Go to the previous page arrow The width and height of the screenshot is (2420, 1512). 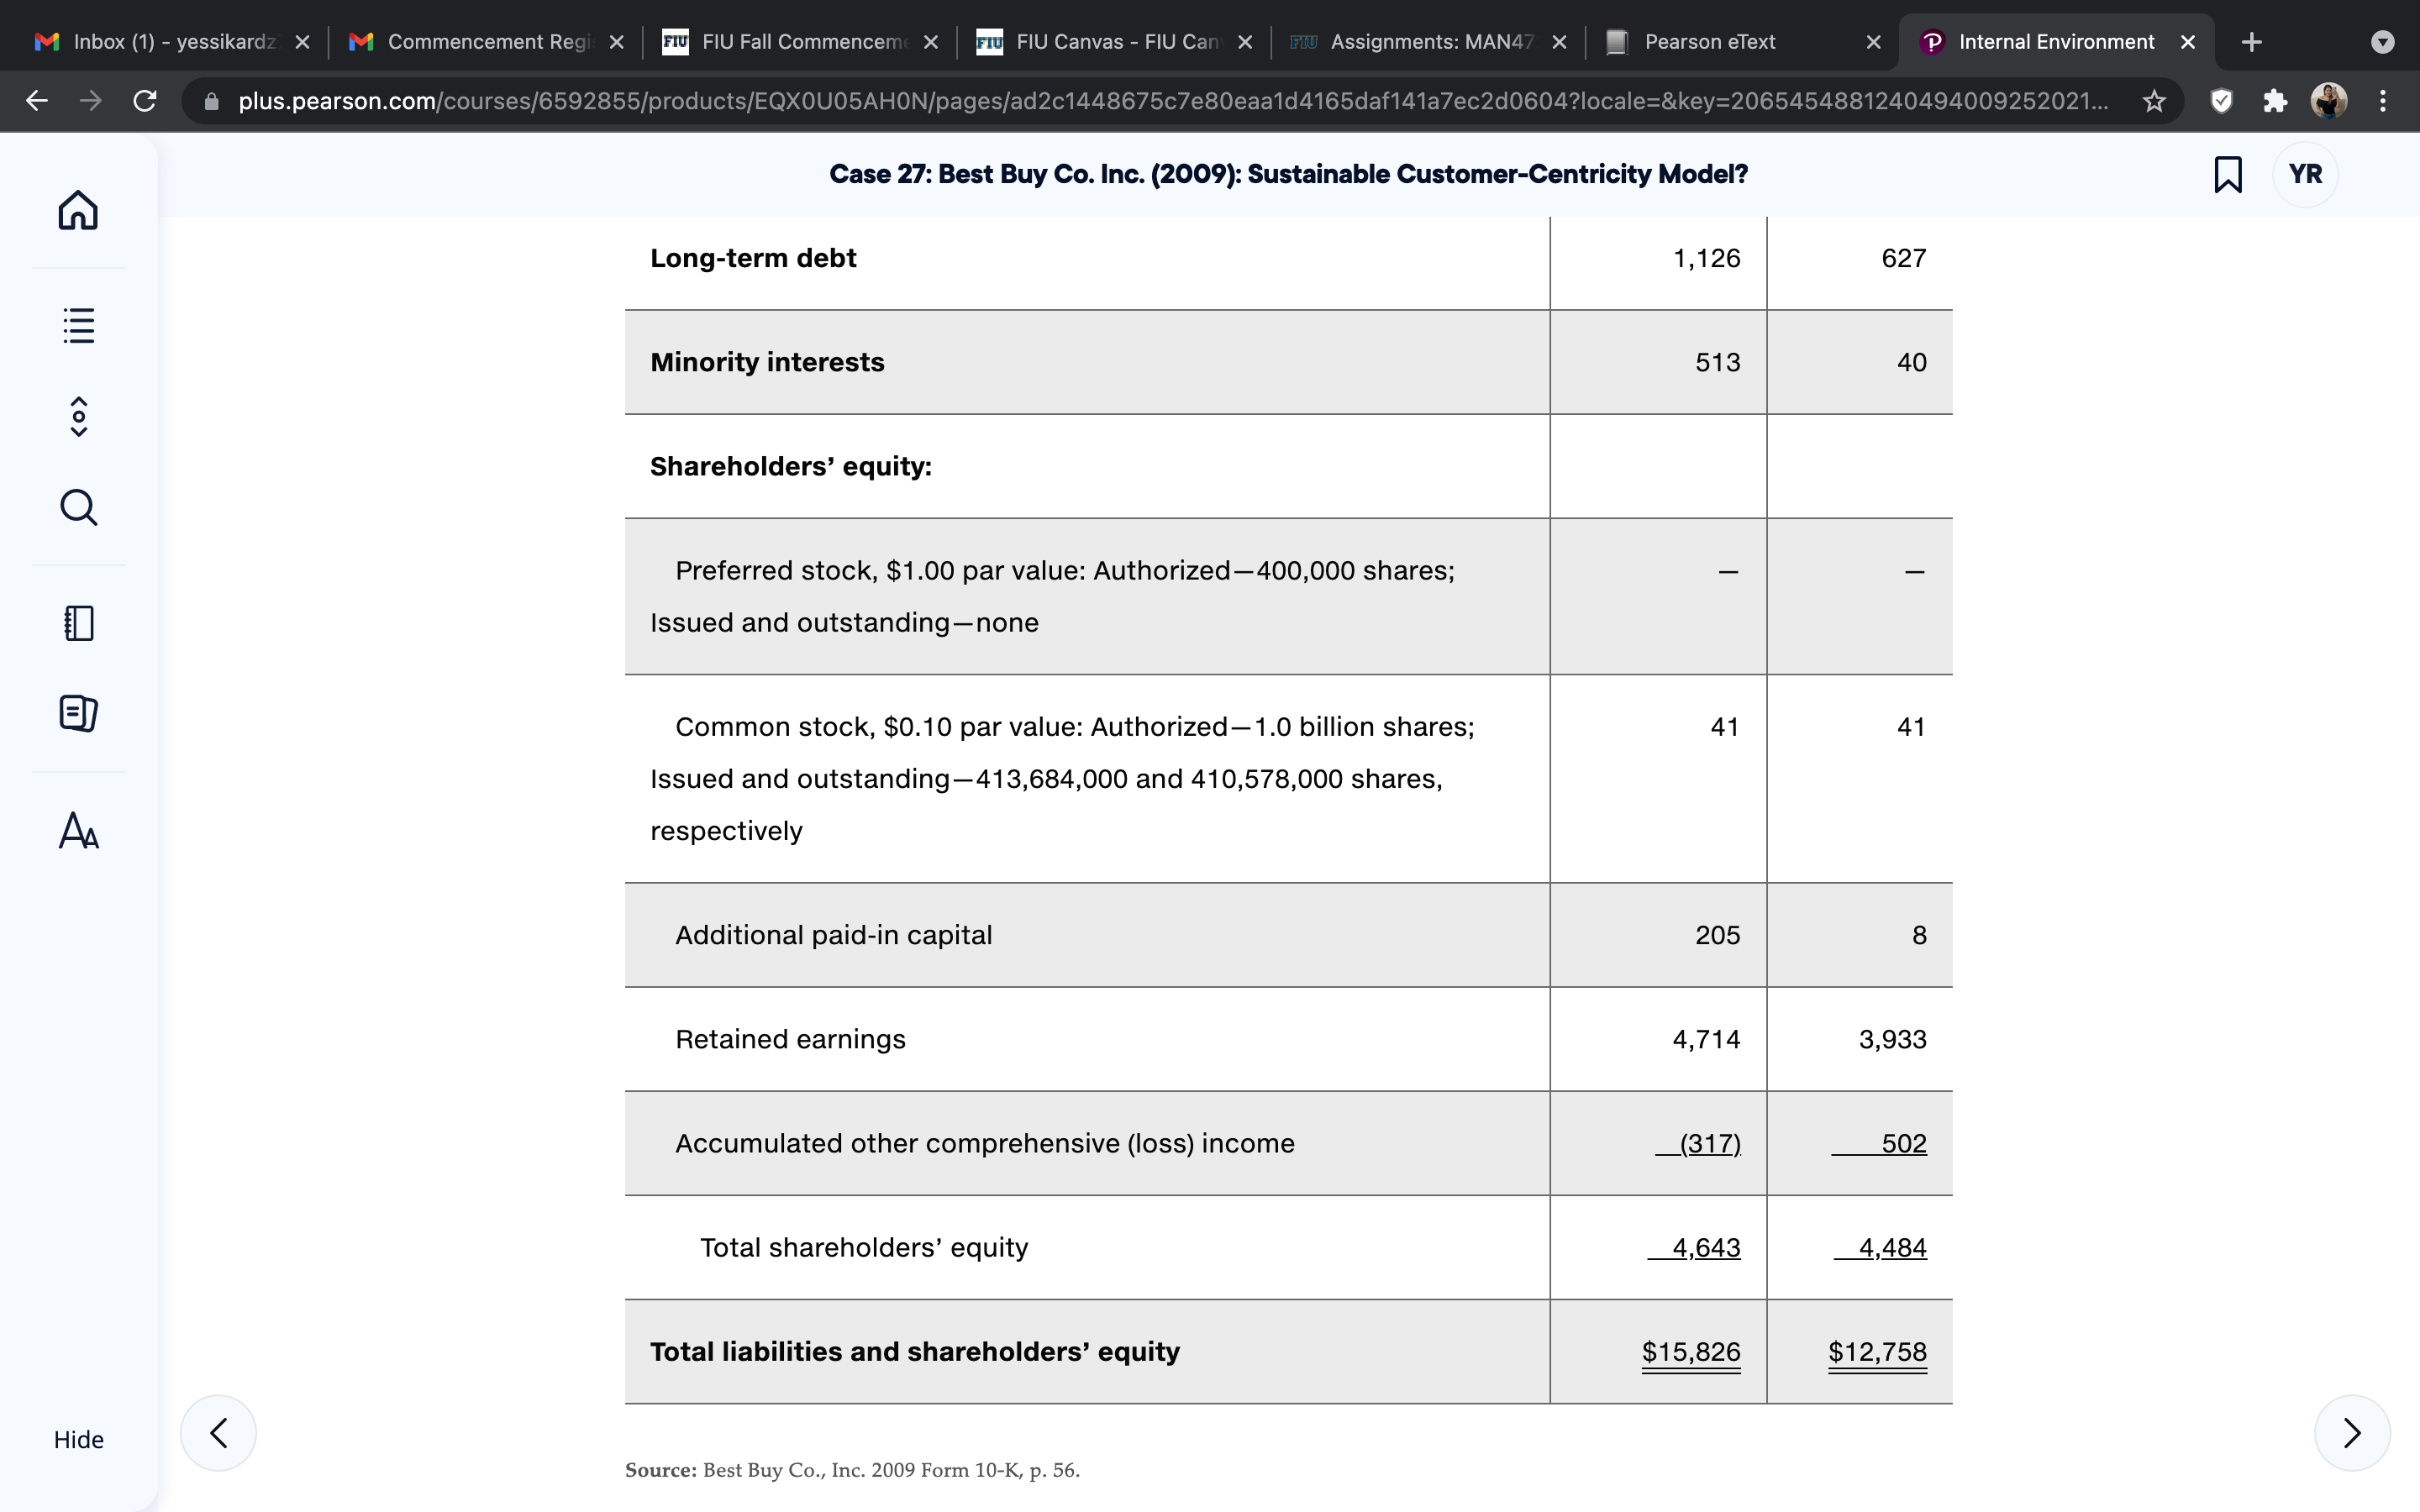coord(218,1433)
